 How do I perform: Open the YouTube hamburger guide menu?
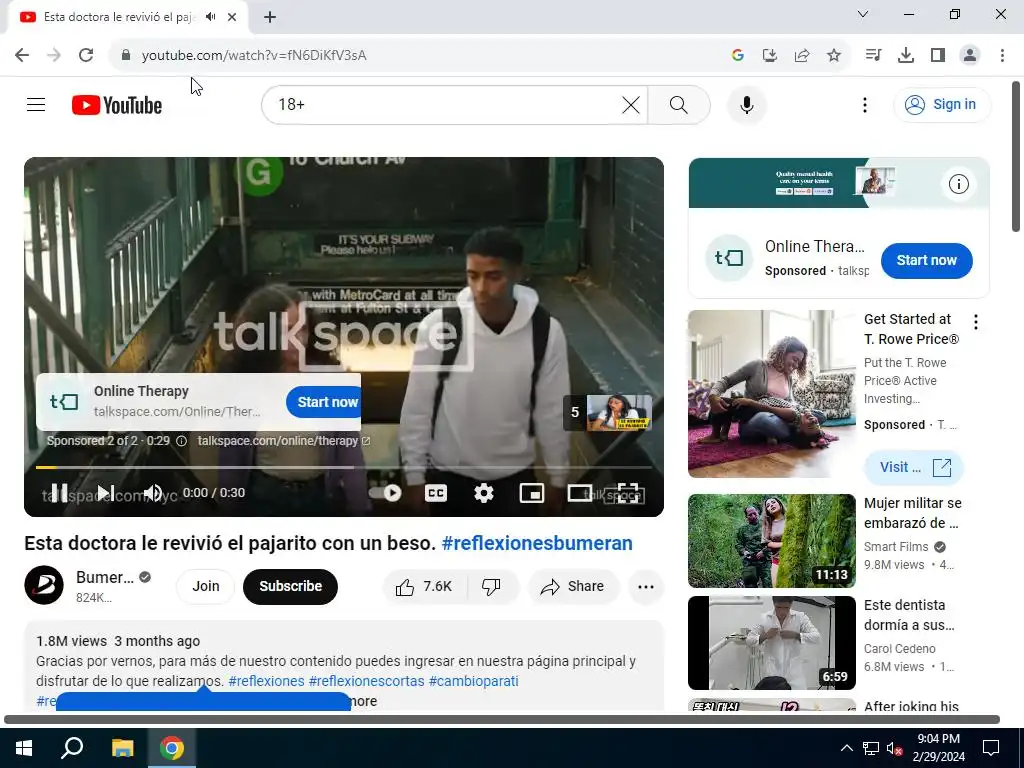tap(36, 104)
